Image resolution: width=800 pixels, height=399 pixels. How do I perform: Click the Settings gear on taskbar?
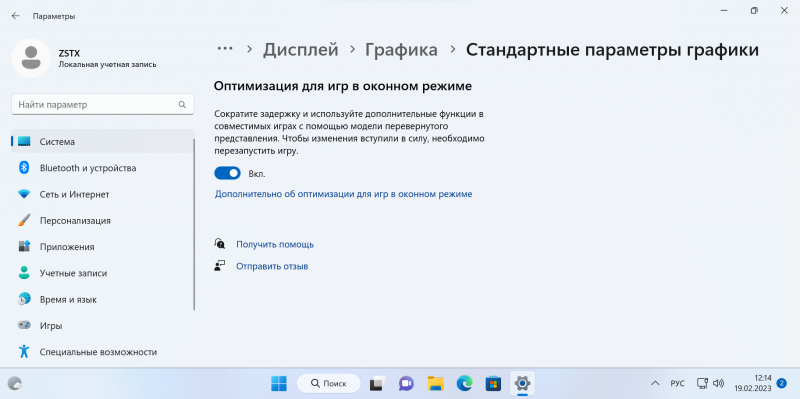[x=521, y=383]
